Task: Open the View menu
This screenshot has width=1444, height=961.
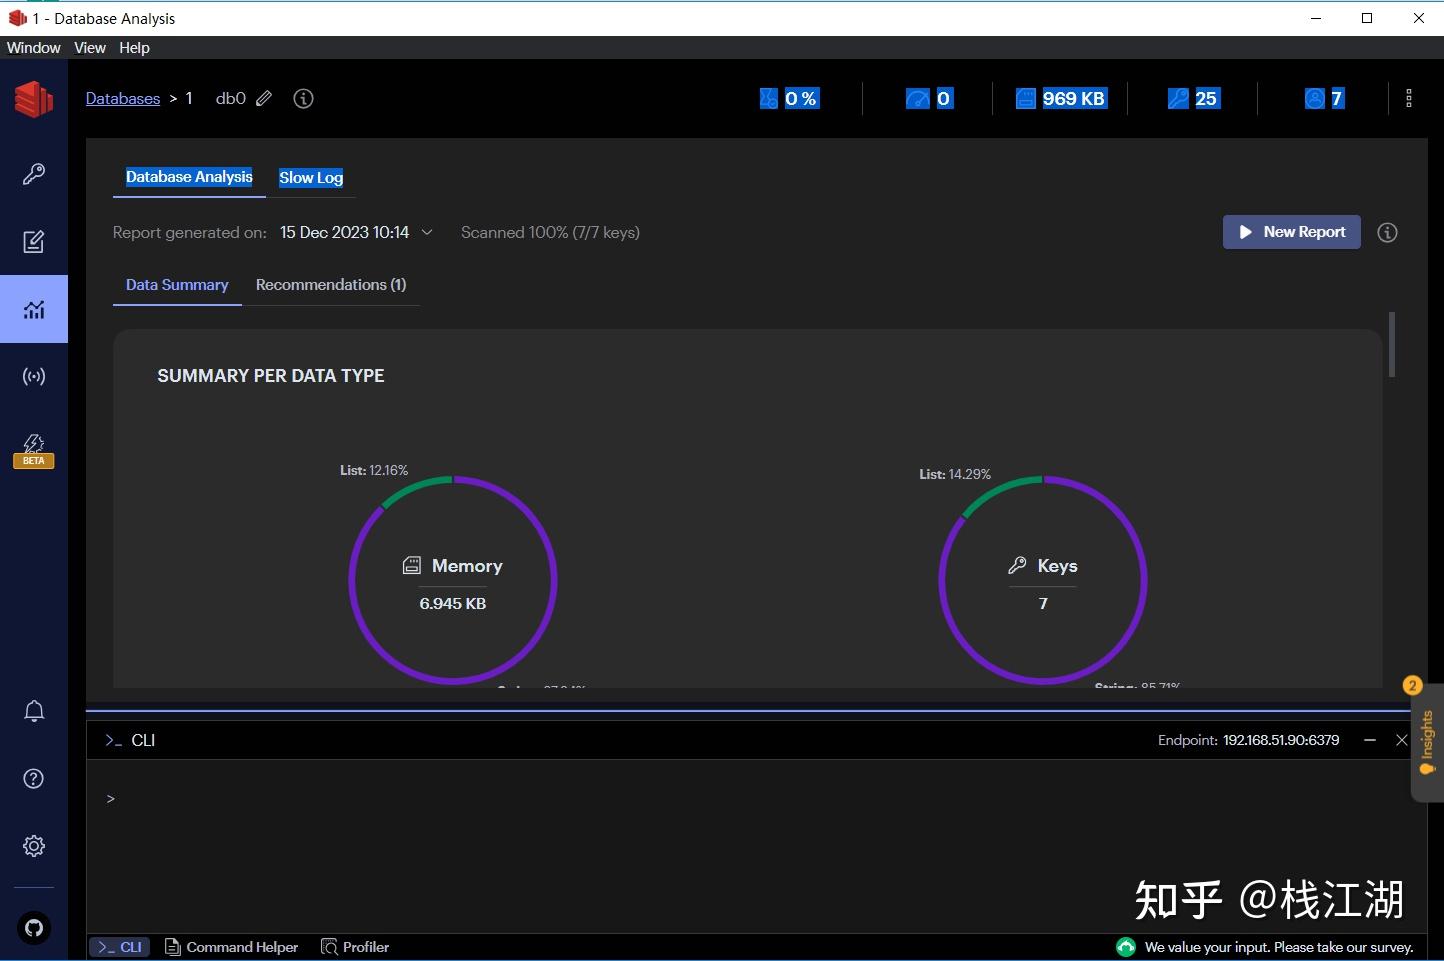Action: coord(89,48)
